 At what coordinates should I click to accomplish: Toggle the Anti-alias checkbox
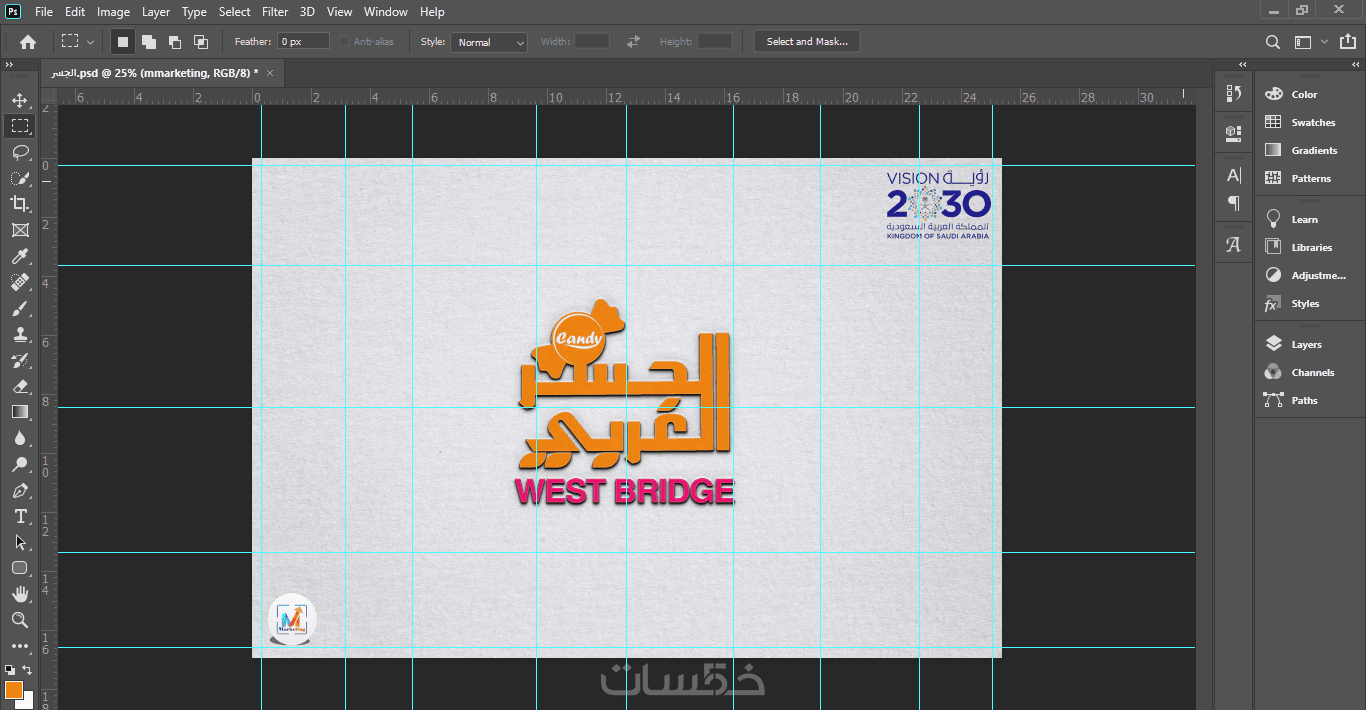coord(344,42)
